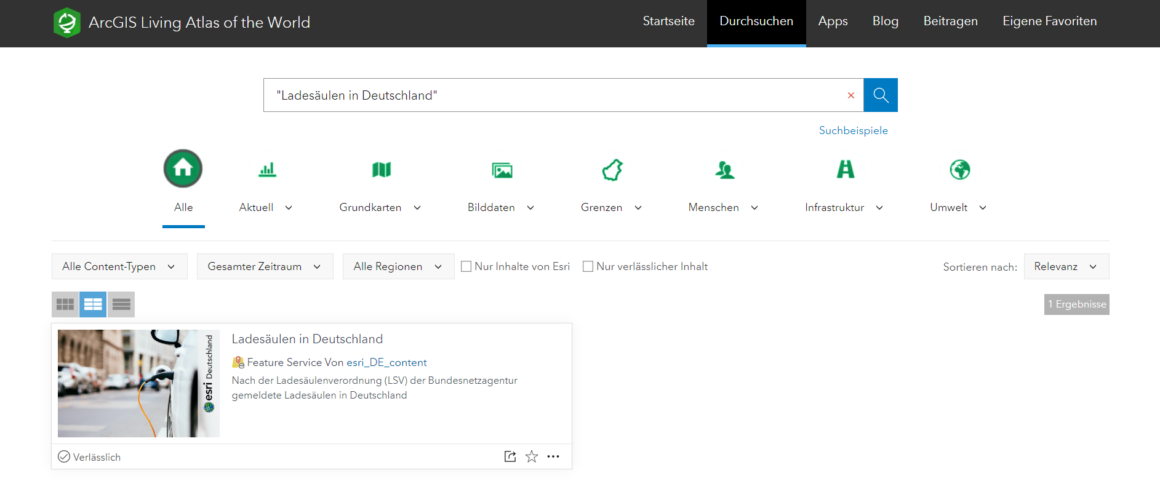Expand the Grundkarten category dropdown
Viewport: 1160px width, 489px height.
pyautogui.click(x=417, y=208)
